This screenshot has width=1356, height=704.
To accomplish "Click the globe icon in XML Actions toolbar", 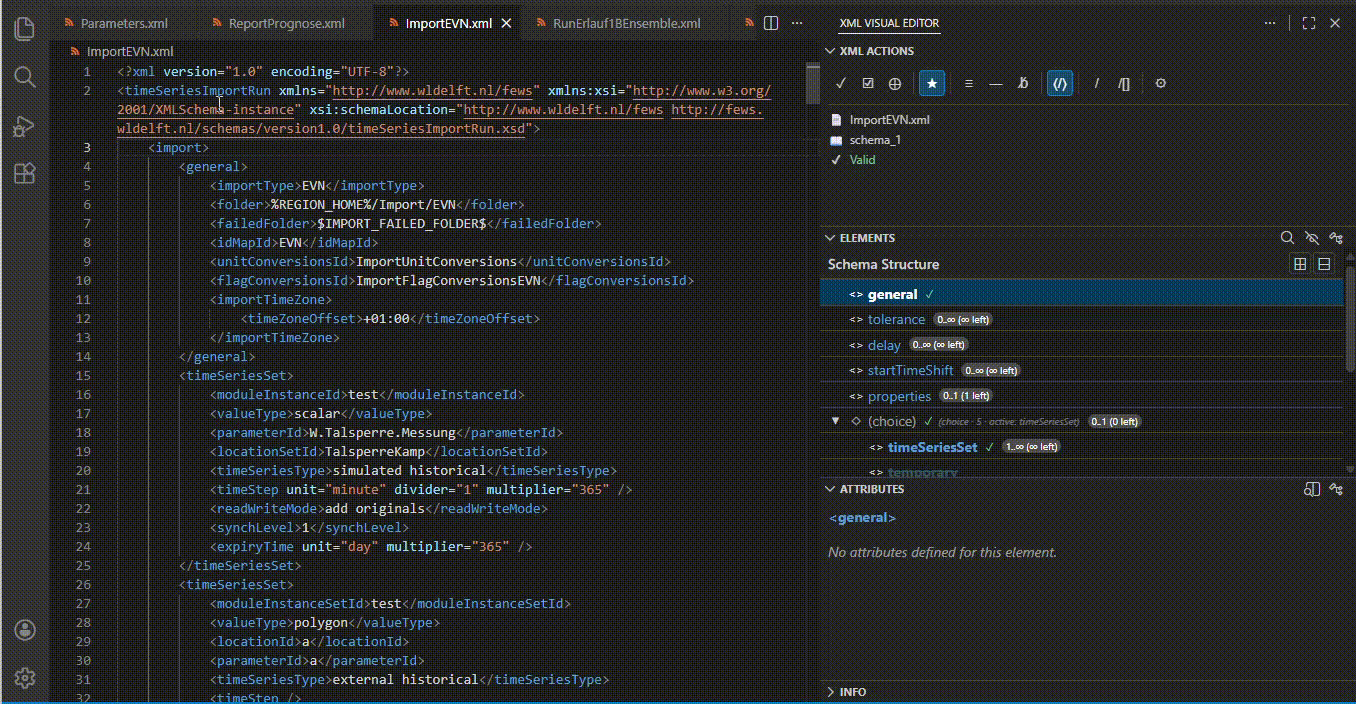I will pyautogui.click(x=895, y=83).
